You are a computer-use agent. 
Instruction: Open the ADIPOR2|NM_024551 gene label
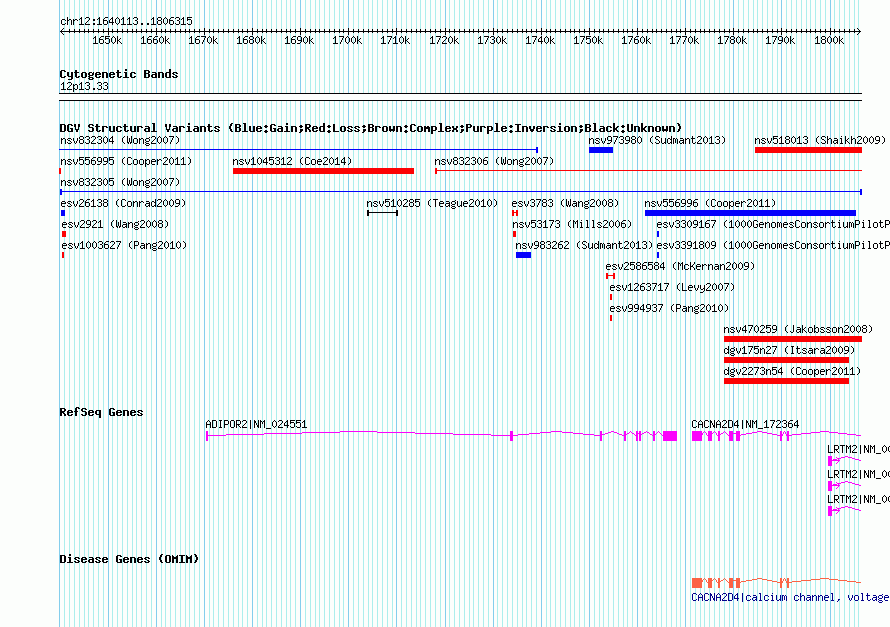click(x=256, y=424)
